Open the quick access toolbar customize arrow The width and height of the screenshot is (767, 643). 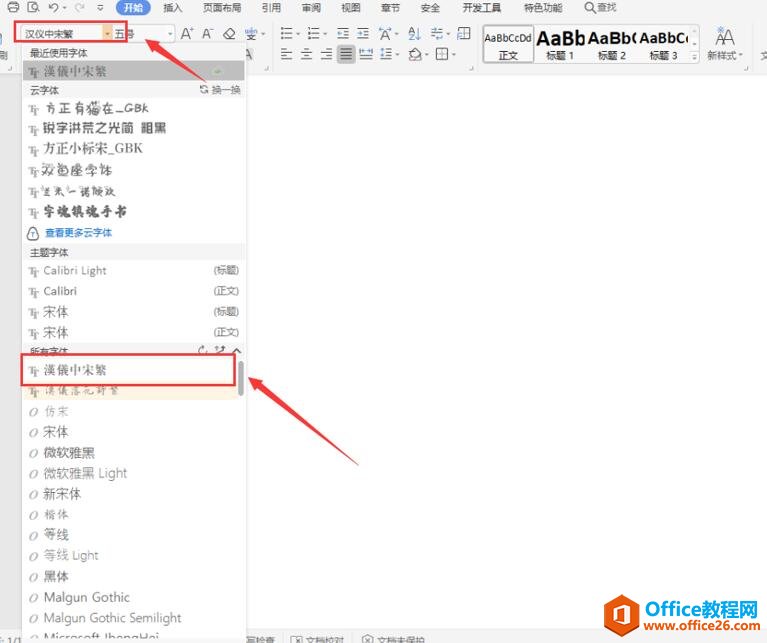click(100, 8)
